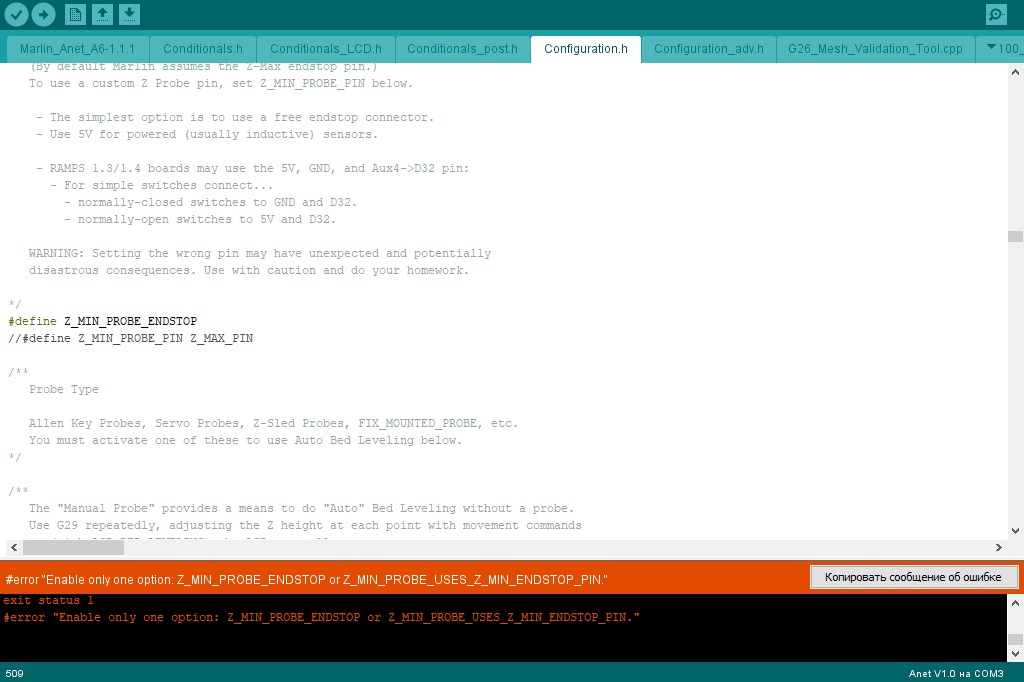Switch to the Conditionals.h tab
Screen dimensions: 1024x682
tap(202, 49)
